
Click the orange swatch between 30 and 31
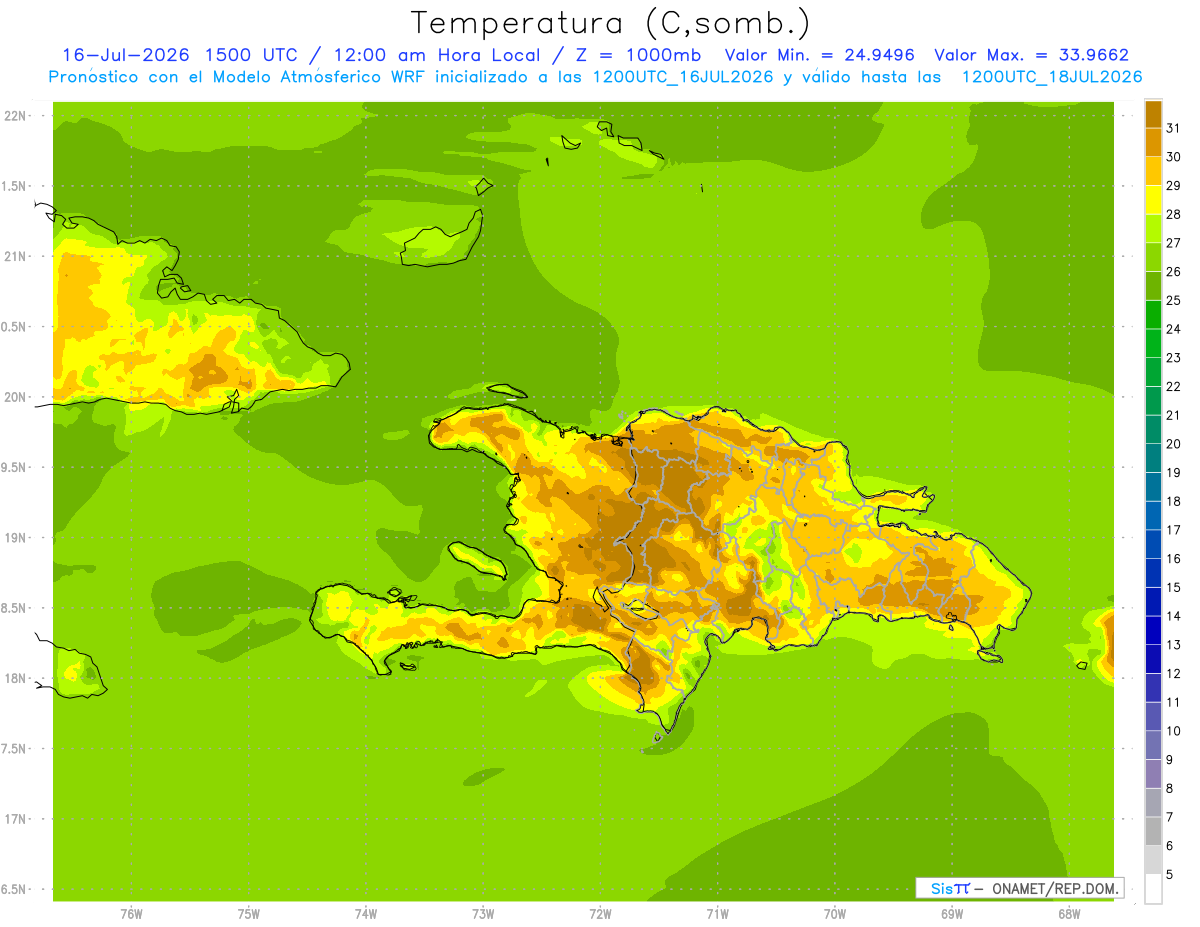[x=1153, y=142]
